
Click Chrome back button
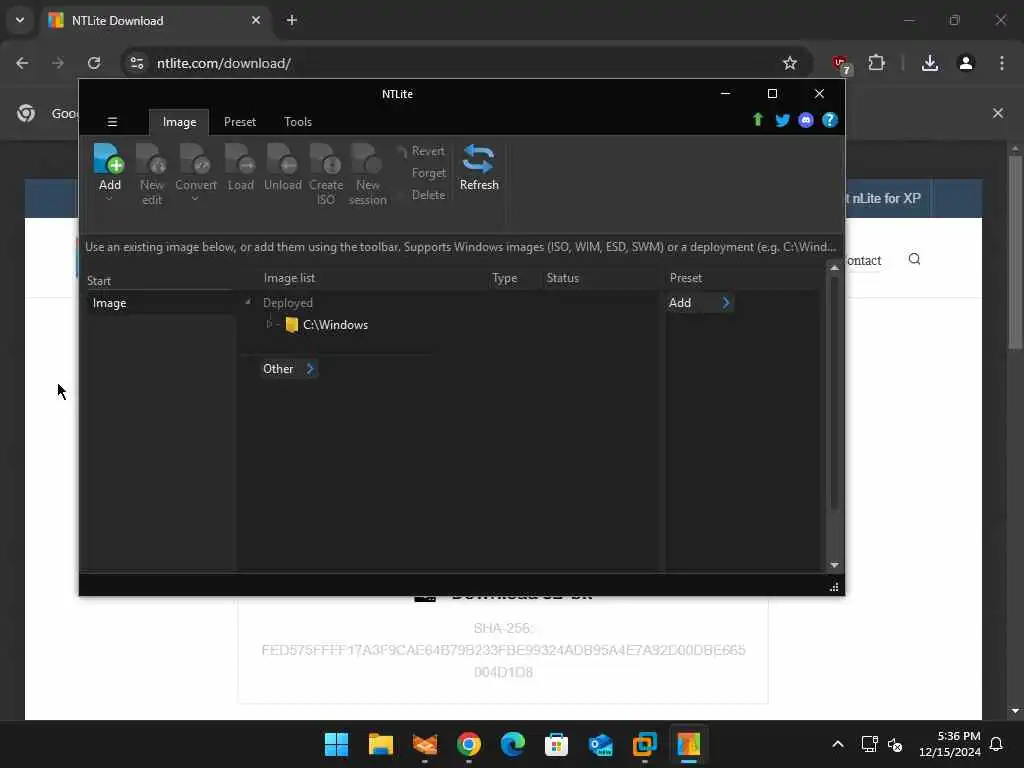[x=22, y=63]
